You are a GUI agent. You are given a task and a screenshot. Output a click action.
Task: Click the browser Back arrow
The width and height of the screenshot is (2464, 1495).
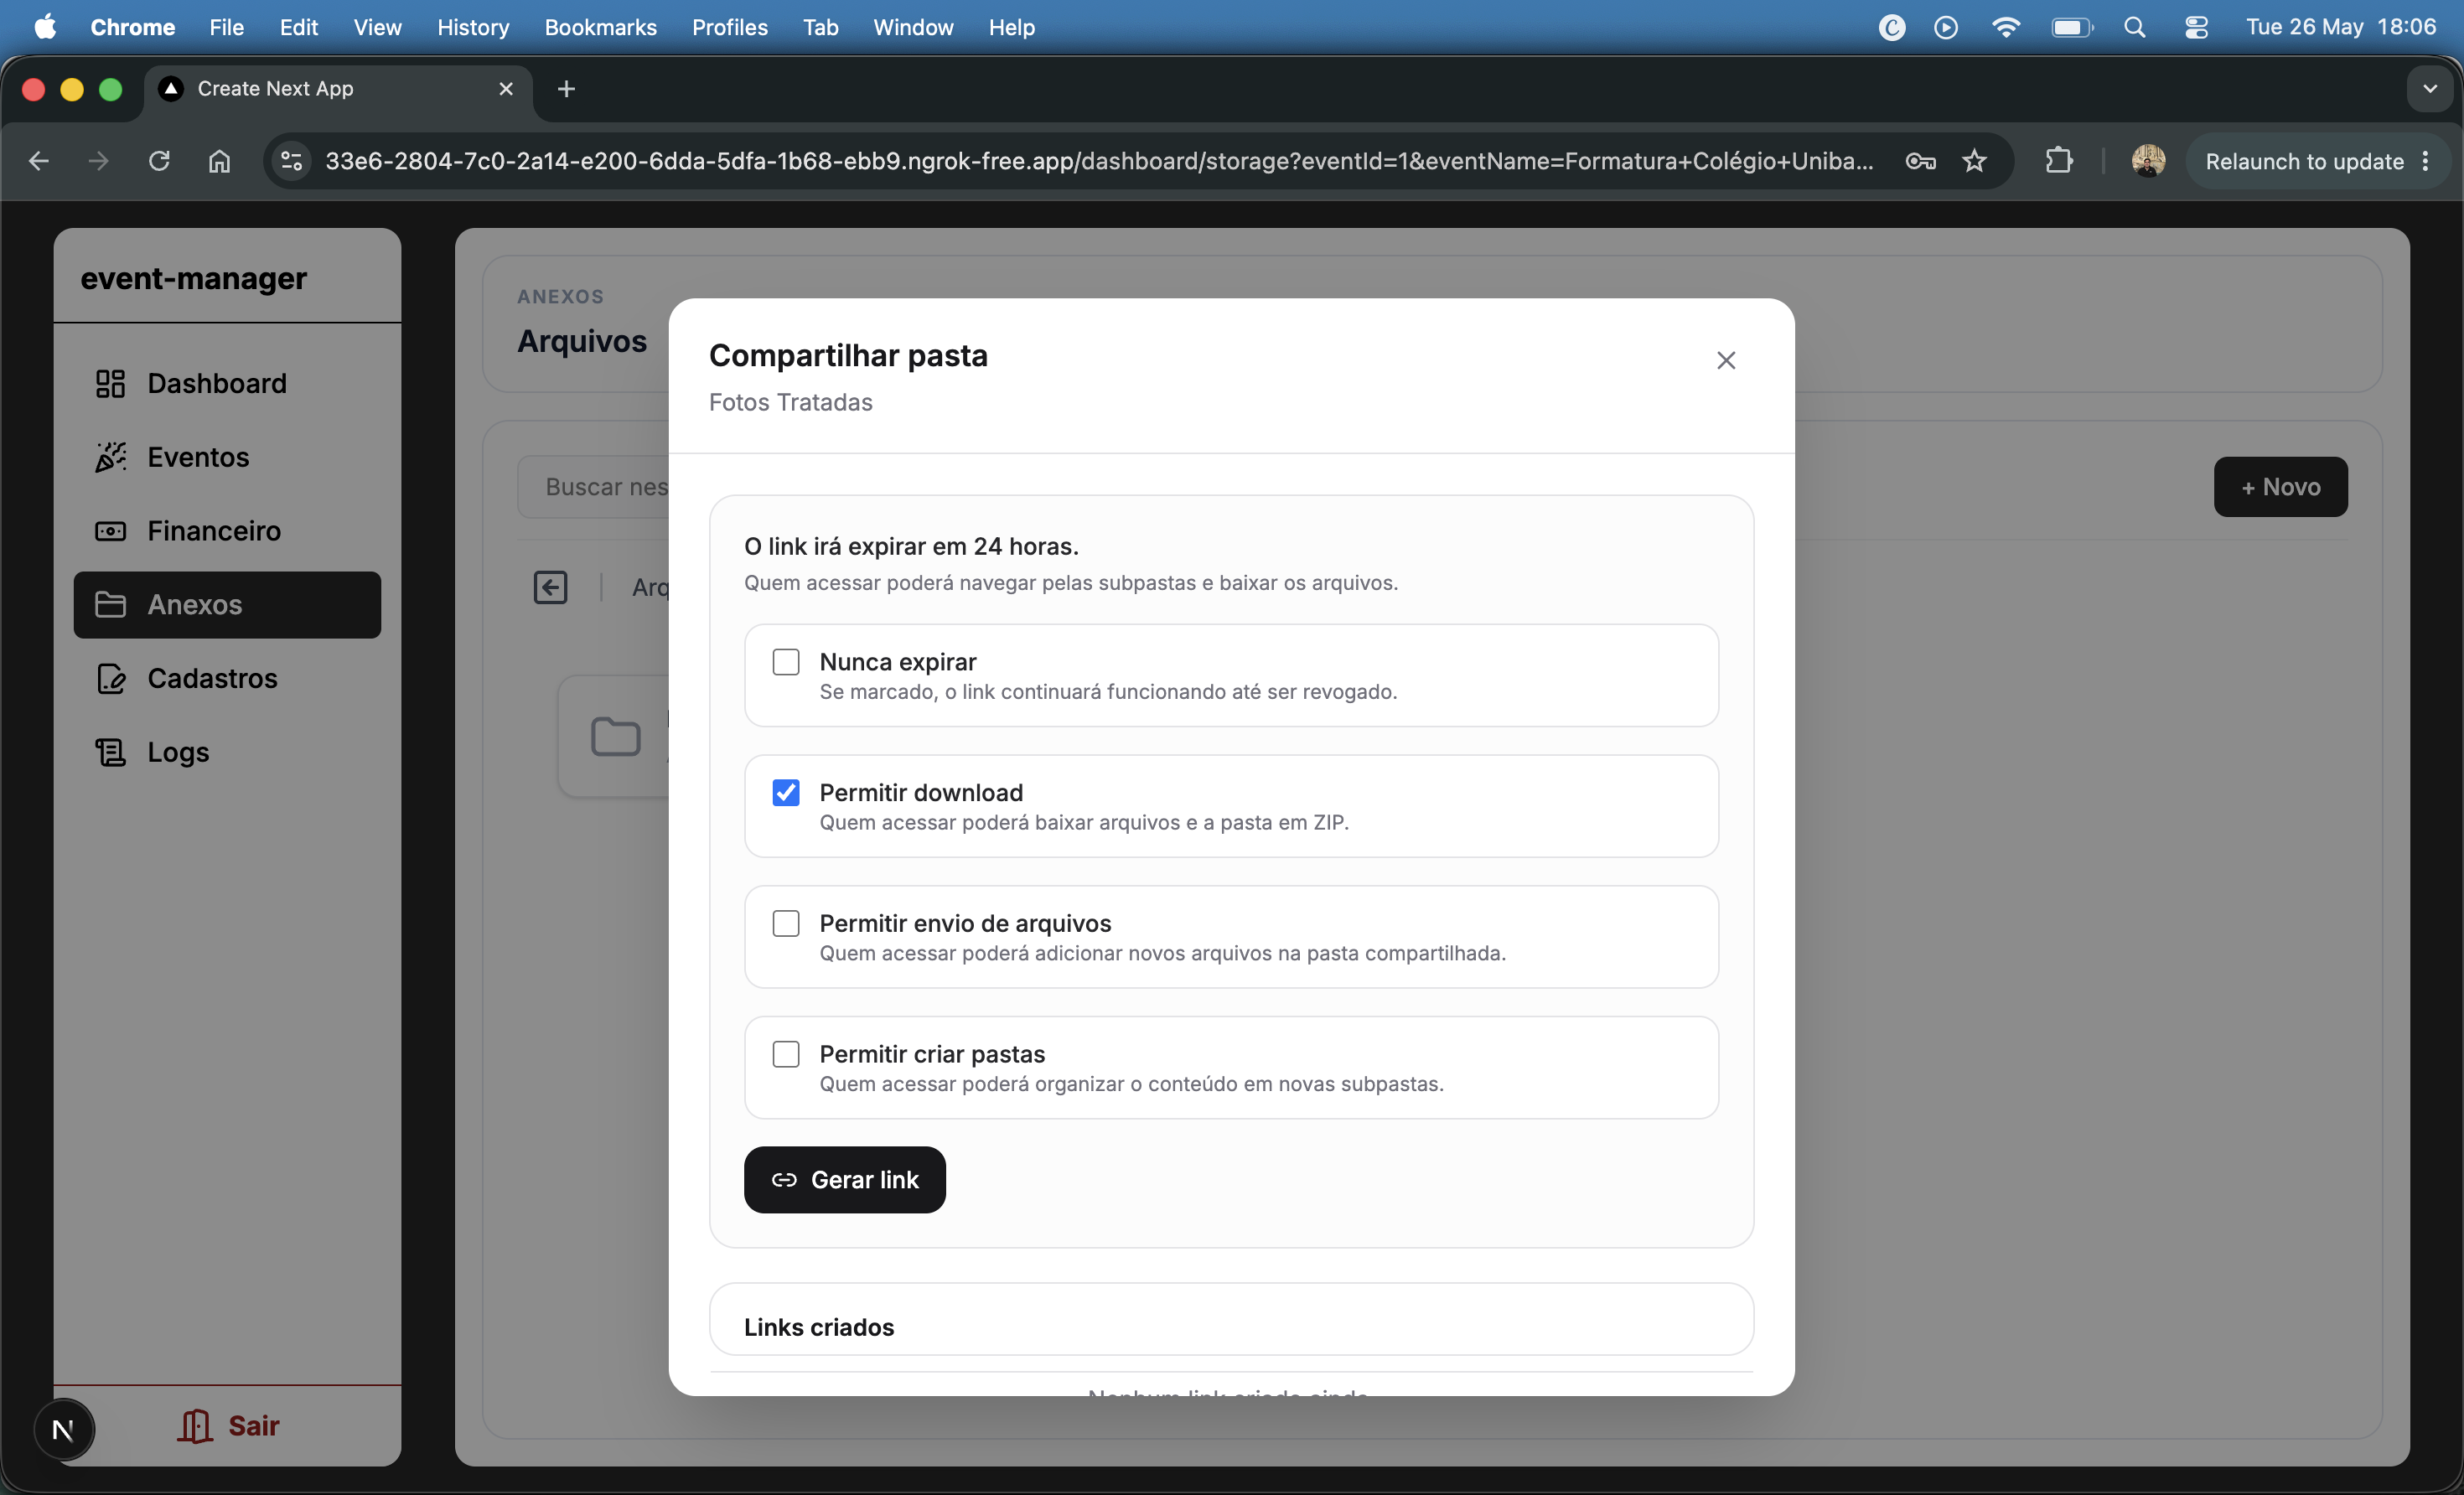39,161
